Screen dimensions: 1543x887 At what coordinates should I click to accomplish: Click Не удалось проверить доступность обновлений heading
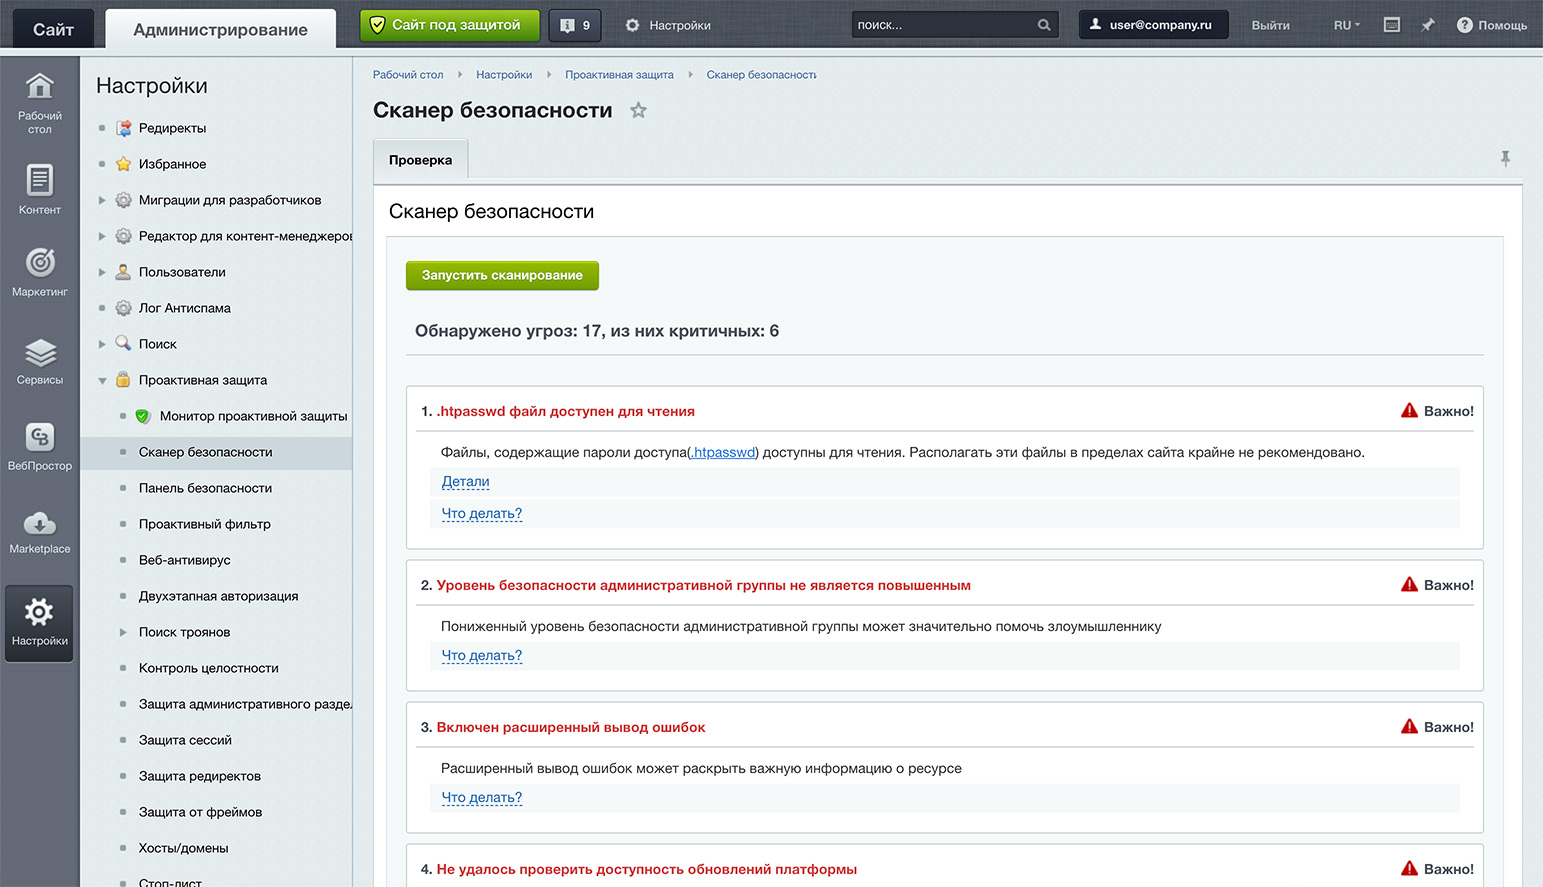point(646,869)
